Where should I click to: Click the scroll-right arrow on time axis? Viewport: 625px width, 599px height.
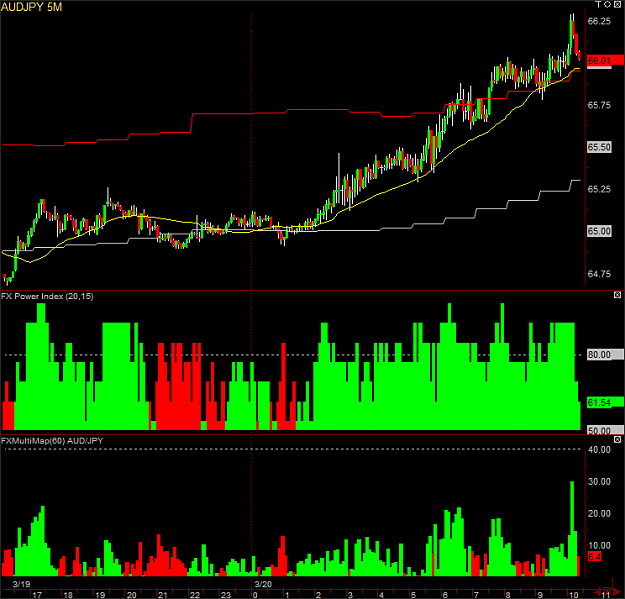pos(617,591)
